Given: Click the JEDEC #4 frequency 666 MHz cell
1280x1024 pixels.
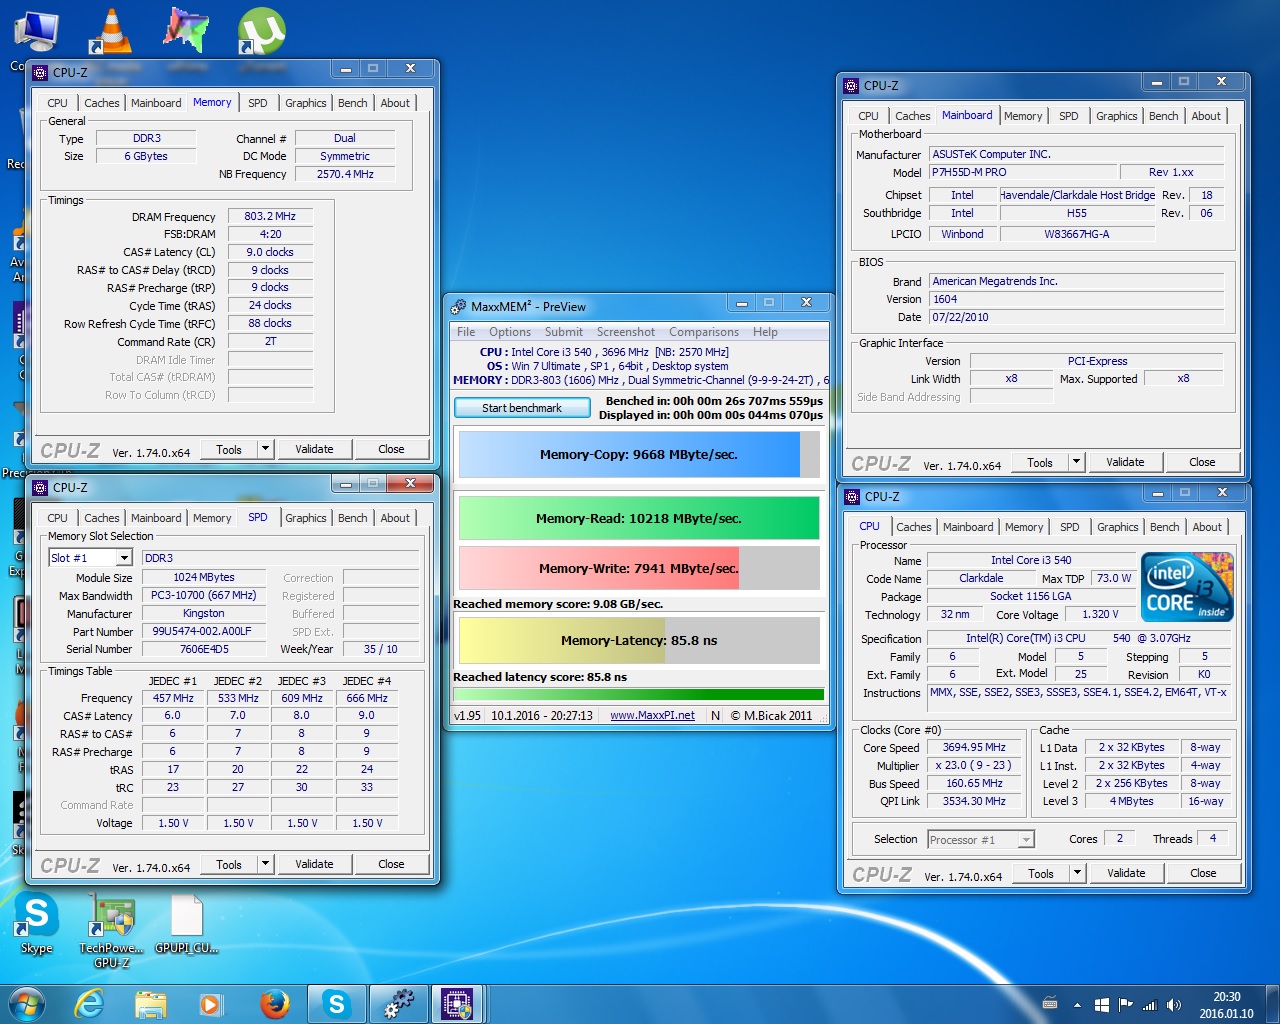Looking at the screenshot, I should (x=367, y=698).
